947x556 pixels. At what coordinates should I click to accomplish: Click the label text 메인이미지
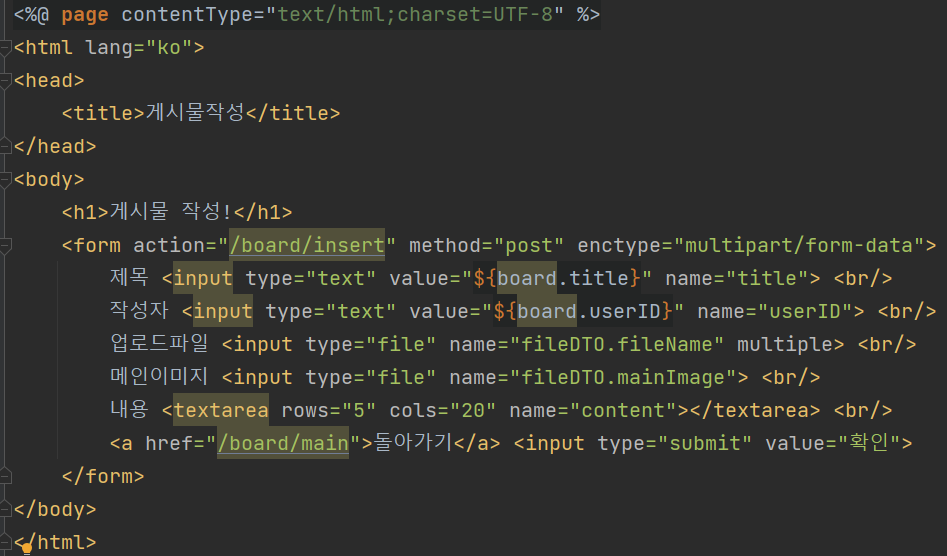pyautogui.click(x=159, y=376)
